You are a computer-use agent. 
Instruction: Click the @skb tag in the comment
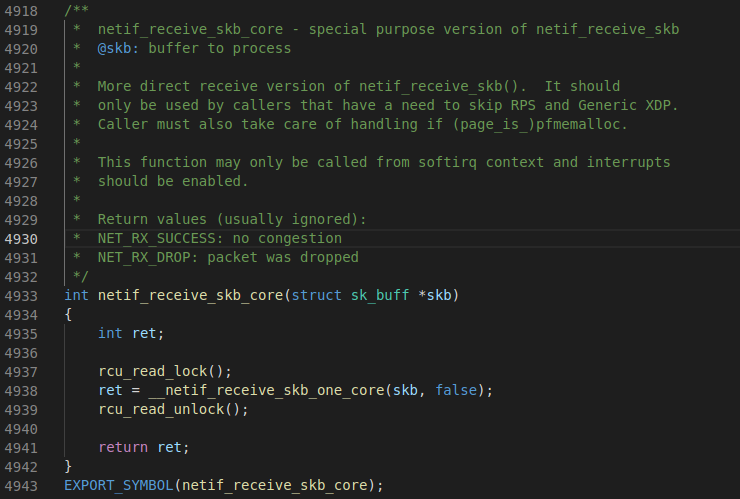click(114, 48)
